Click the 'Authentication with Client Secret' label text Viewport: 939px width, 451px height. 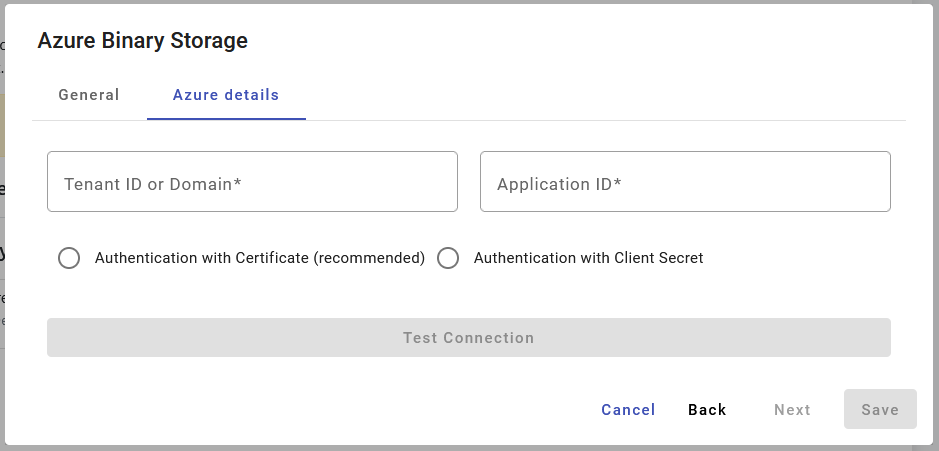pos(588,258)
